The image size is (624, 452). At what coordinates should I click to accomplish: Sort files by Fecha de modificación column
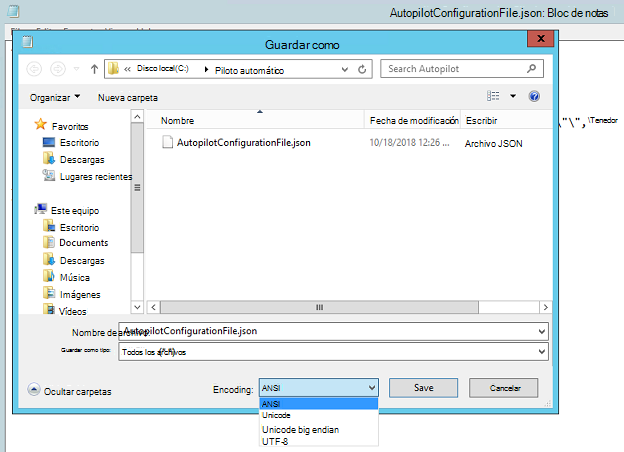[412, 121]
